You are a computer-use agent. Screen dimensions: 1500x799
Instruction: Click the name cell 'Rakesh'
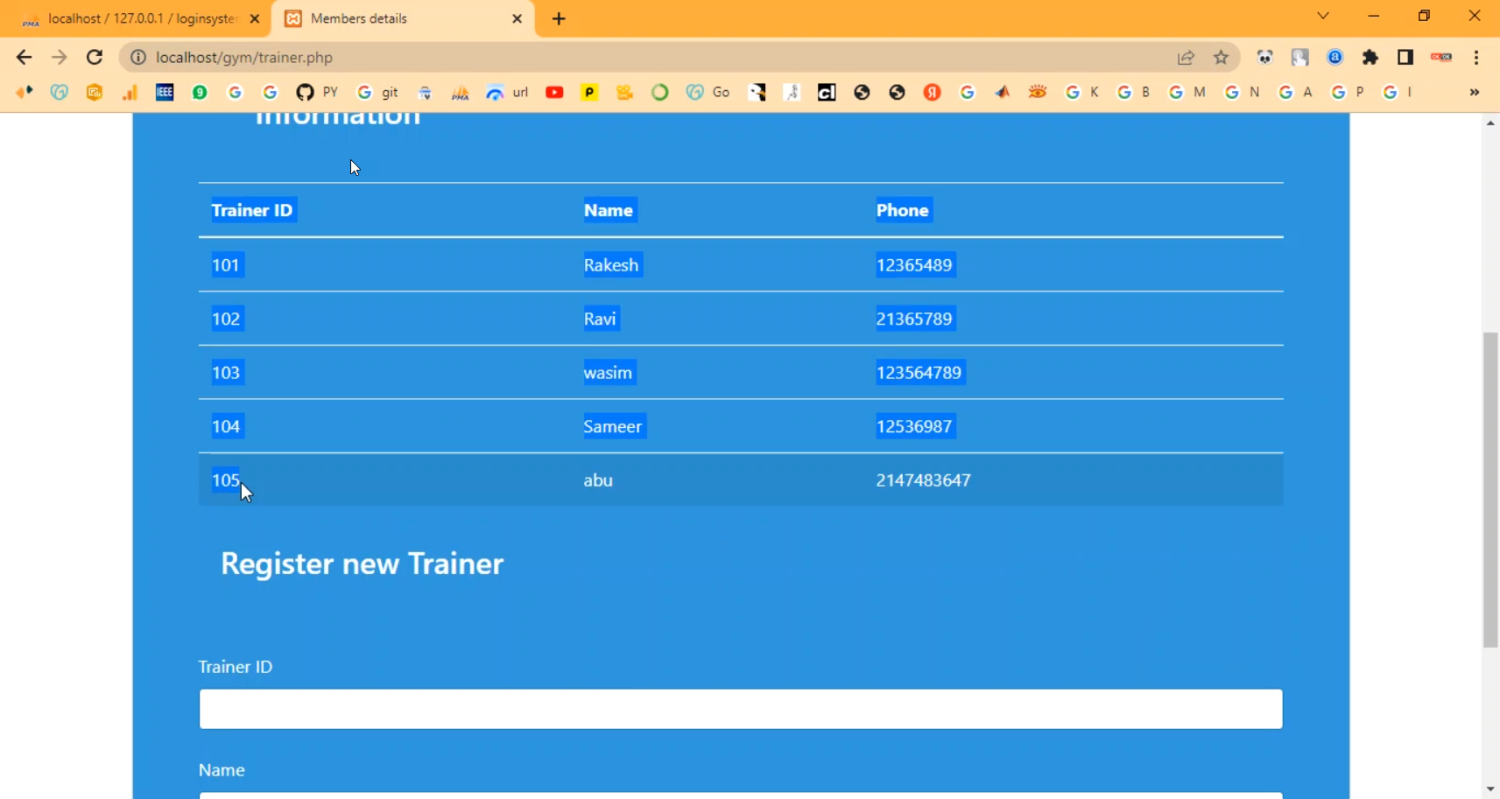(x=611, y=265)
